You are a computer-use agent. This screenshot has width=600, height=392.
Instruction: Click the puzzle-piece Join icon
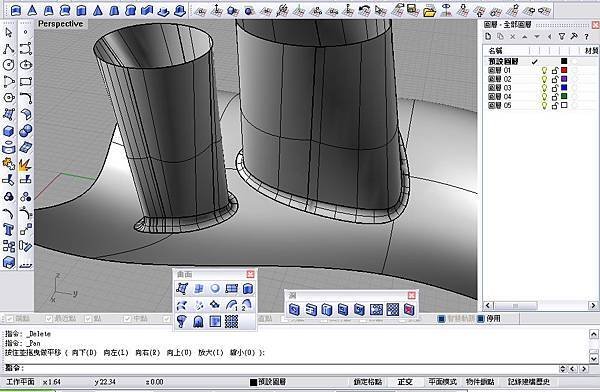pos(8,164)
